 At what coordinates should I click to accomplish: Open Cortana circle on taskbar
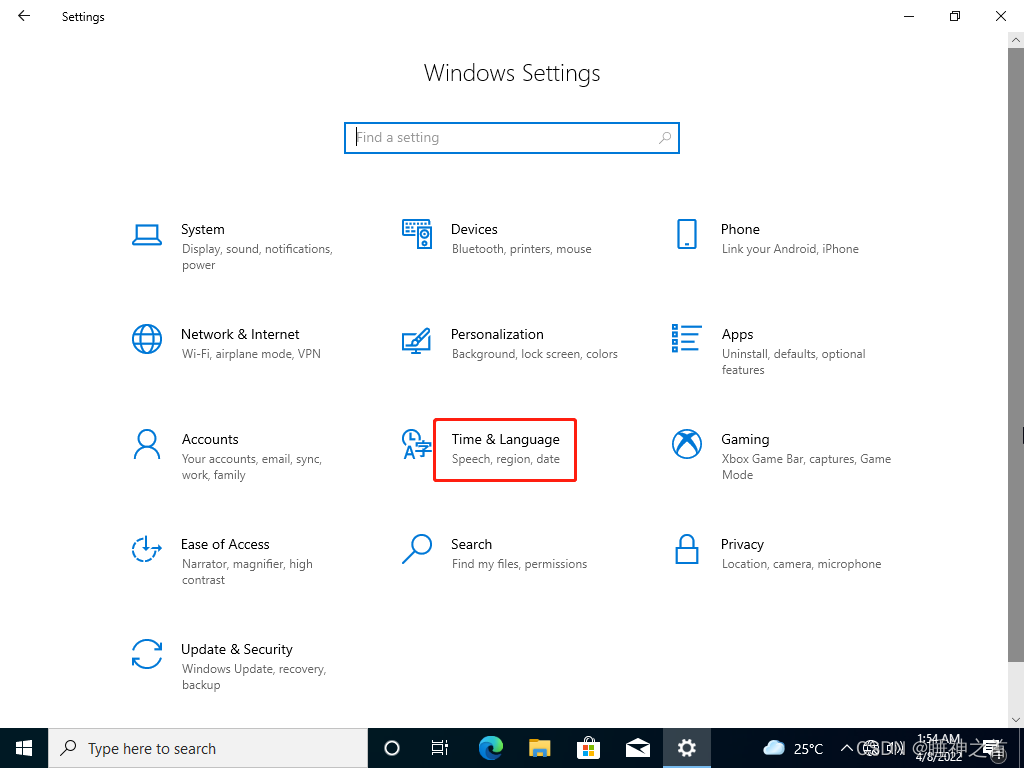click(x=391, y=748)
